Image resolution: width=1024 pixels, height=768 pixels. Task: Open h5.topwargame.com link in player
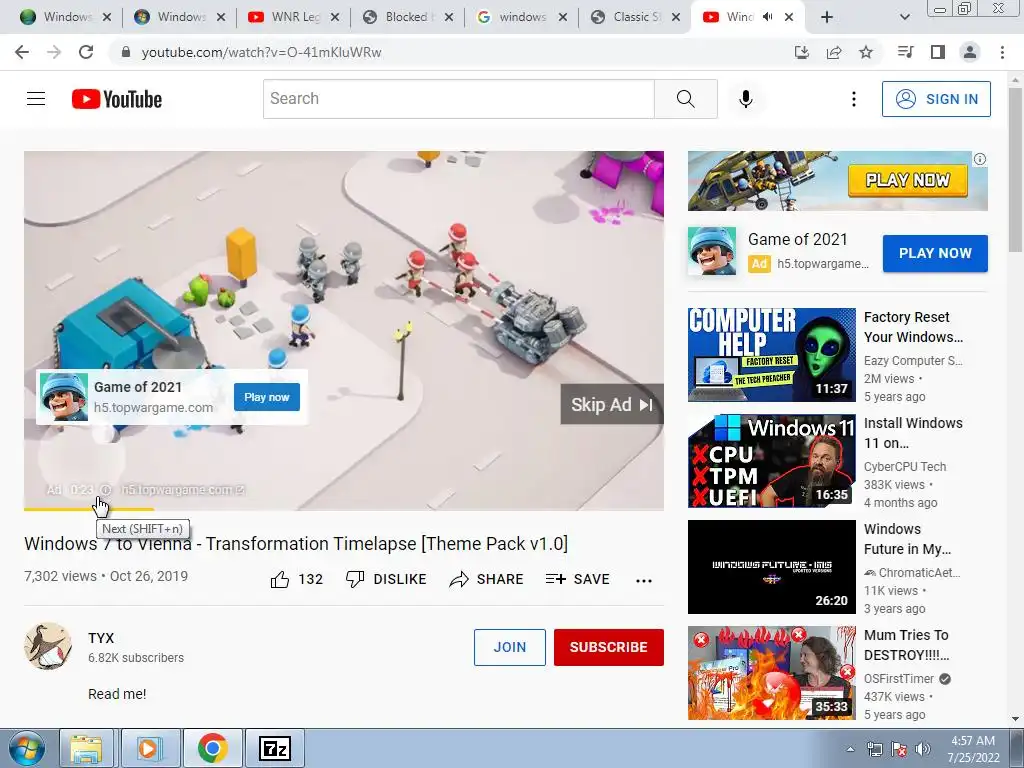point(183,490)
